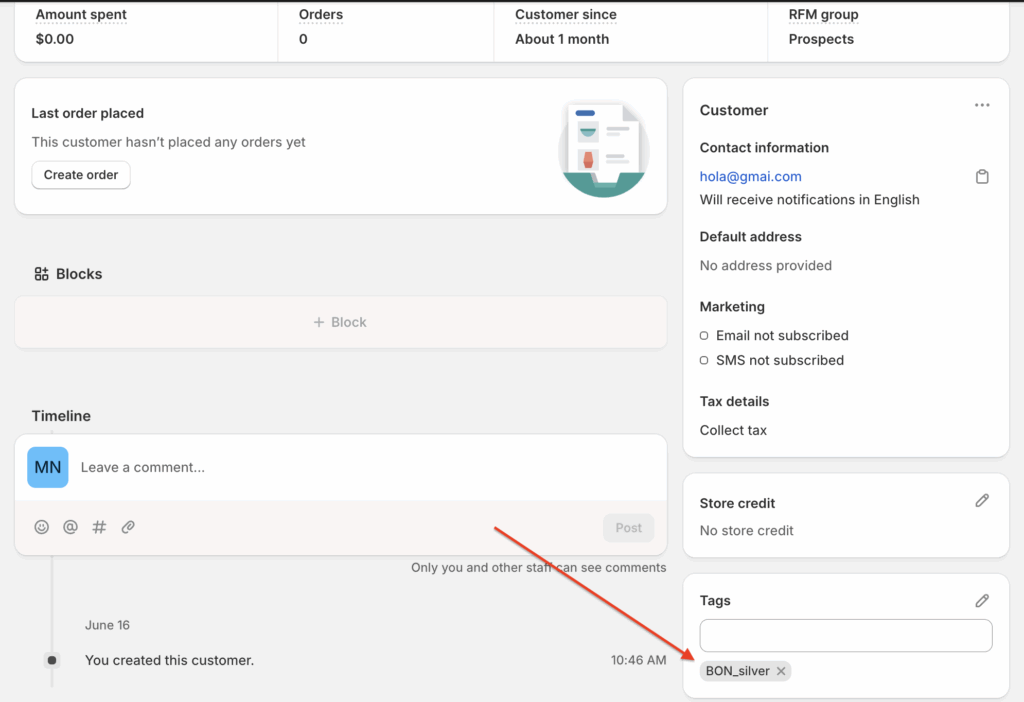Click the Post comment button
This screenshot has width=1024, height=702.
click(x=628, y=528)
